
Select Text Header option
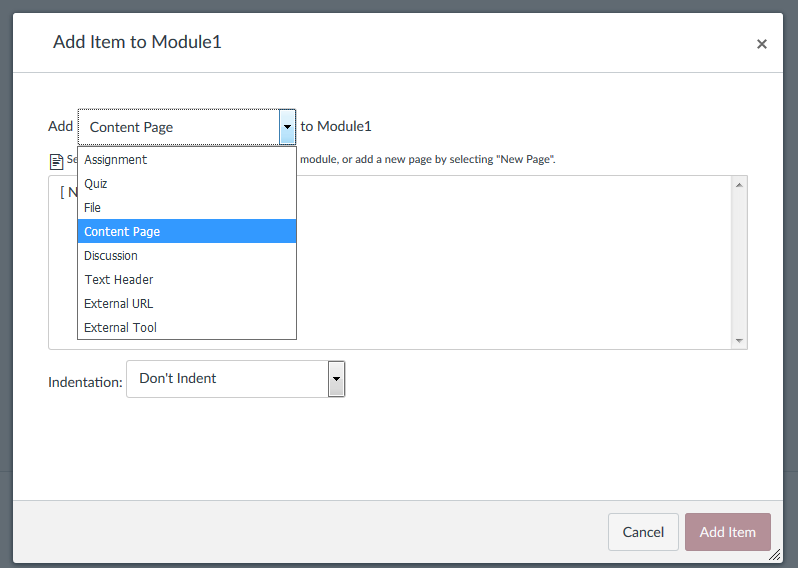119,280
